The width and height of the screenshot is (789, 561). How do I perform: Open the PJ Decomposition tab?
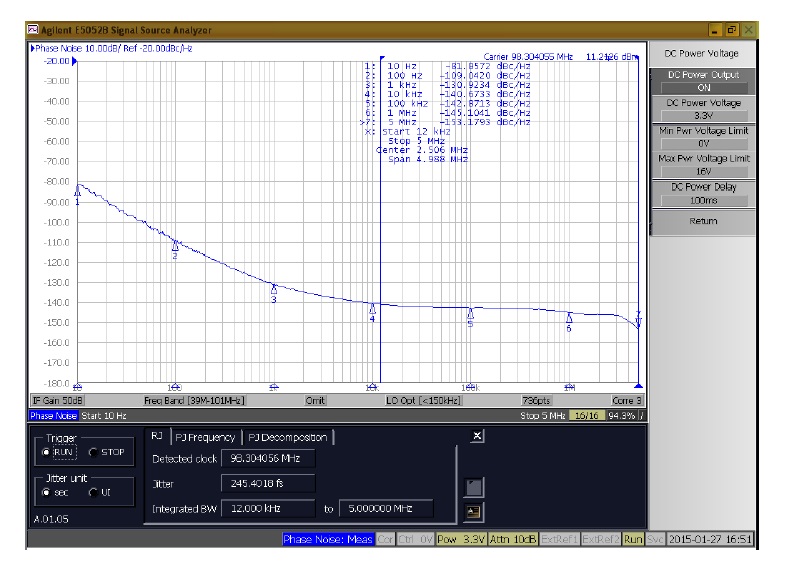[286, 437]
